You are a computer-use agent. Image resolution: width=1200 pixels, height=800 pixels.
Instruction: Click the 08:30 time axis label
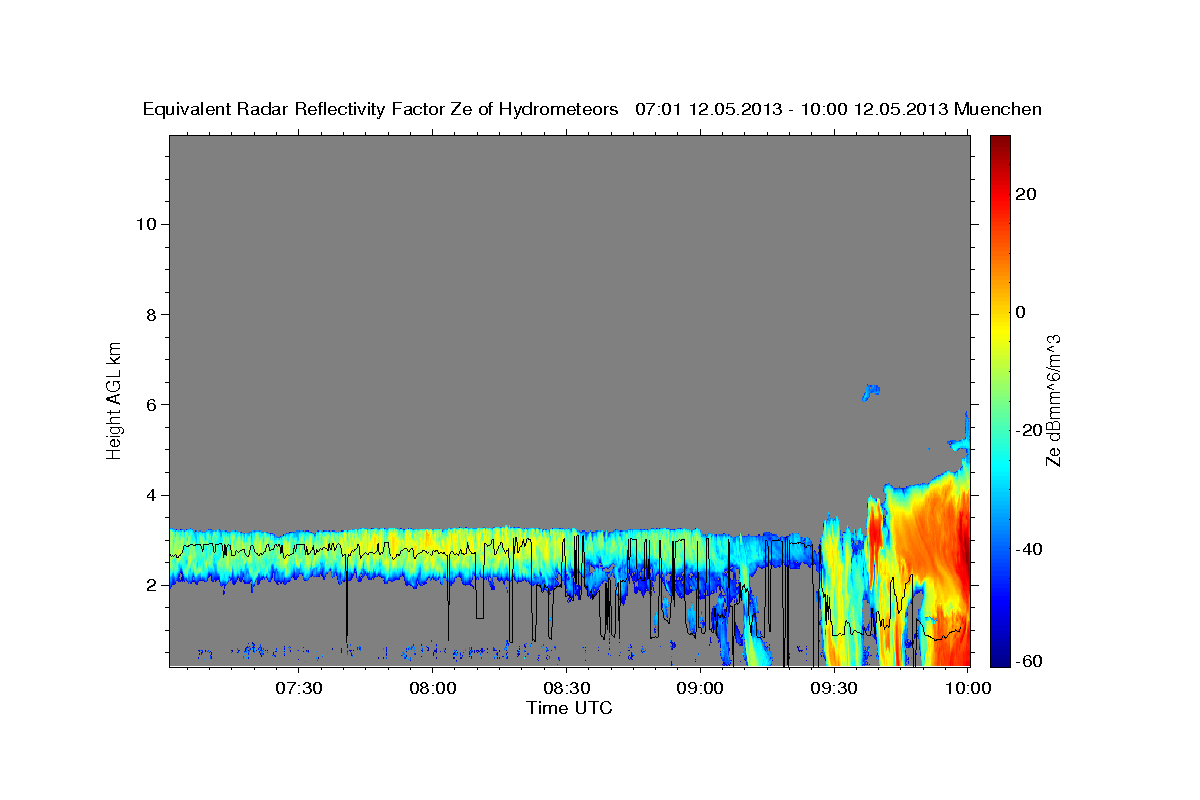(567, 688)
